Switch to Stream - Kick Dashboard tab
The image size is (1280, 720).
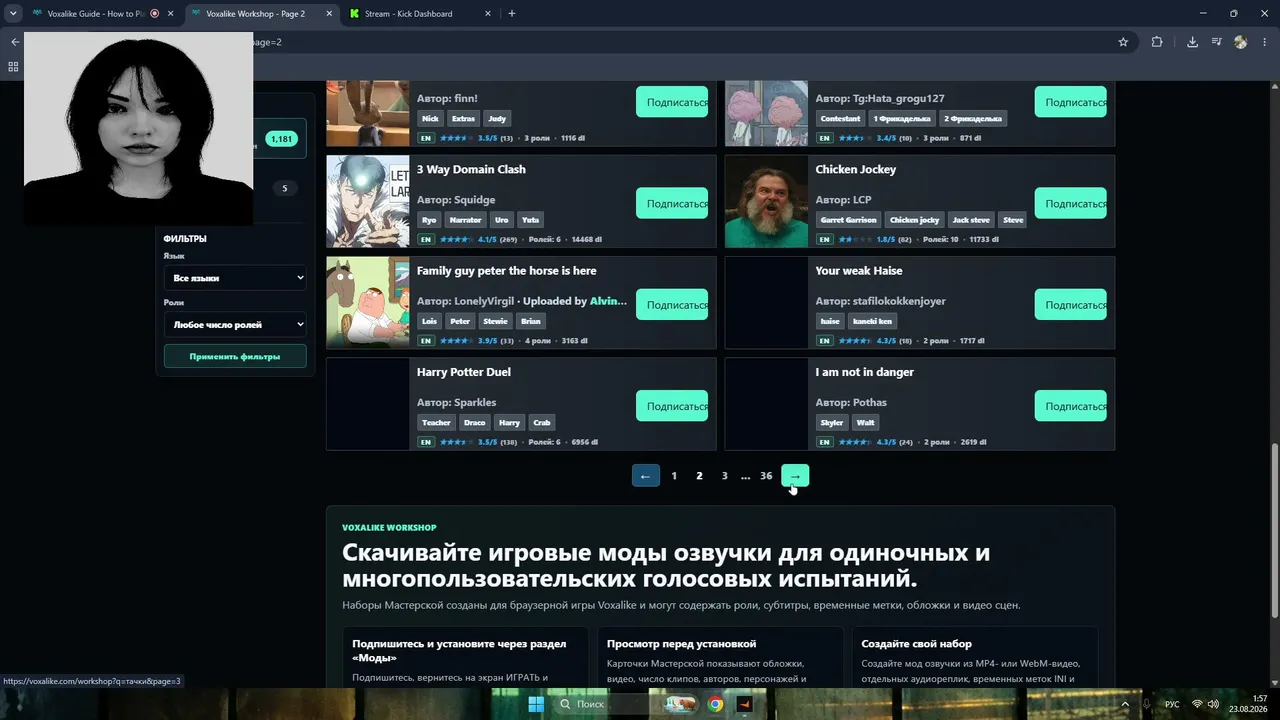pyautogui.click(x=408, y=14)
